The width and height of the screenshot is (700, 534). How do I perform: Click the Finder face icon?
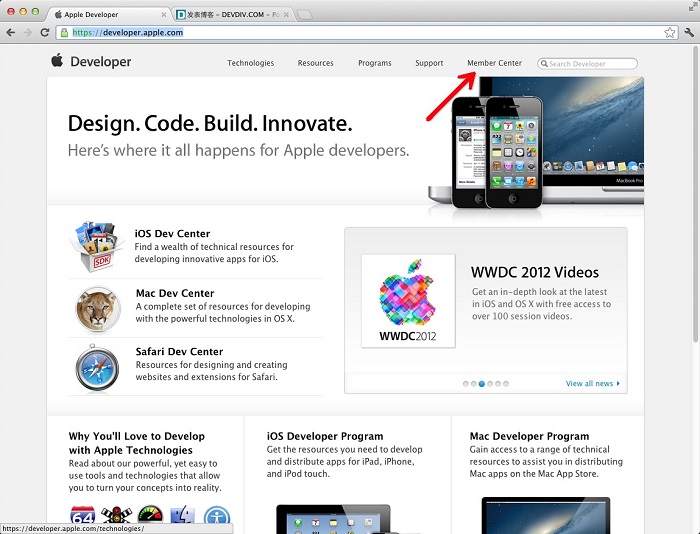[x=183, y=515]
